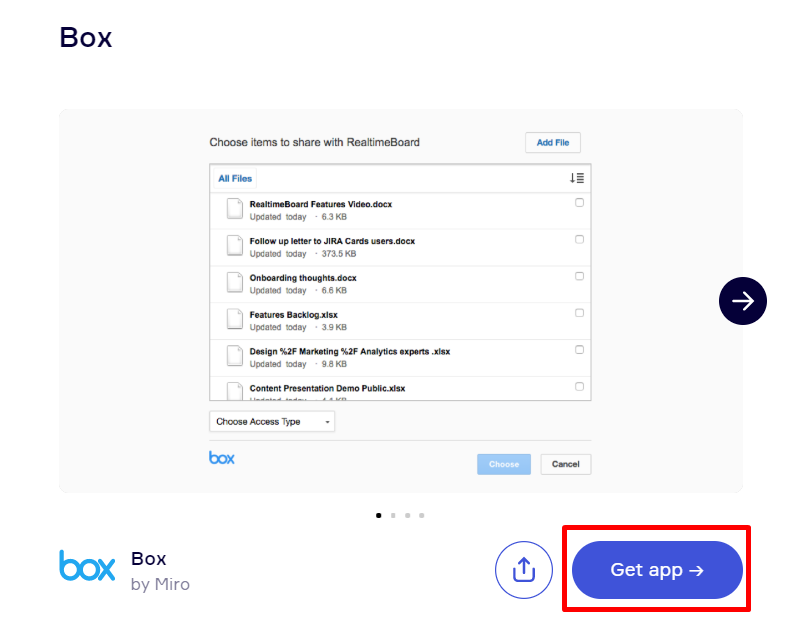804x634 pixels.
Task: Click the share/upload icon button
Action: pos(523,570)
